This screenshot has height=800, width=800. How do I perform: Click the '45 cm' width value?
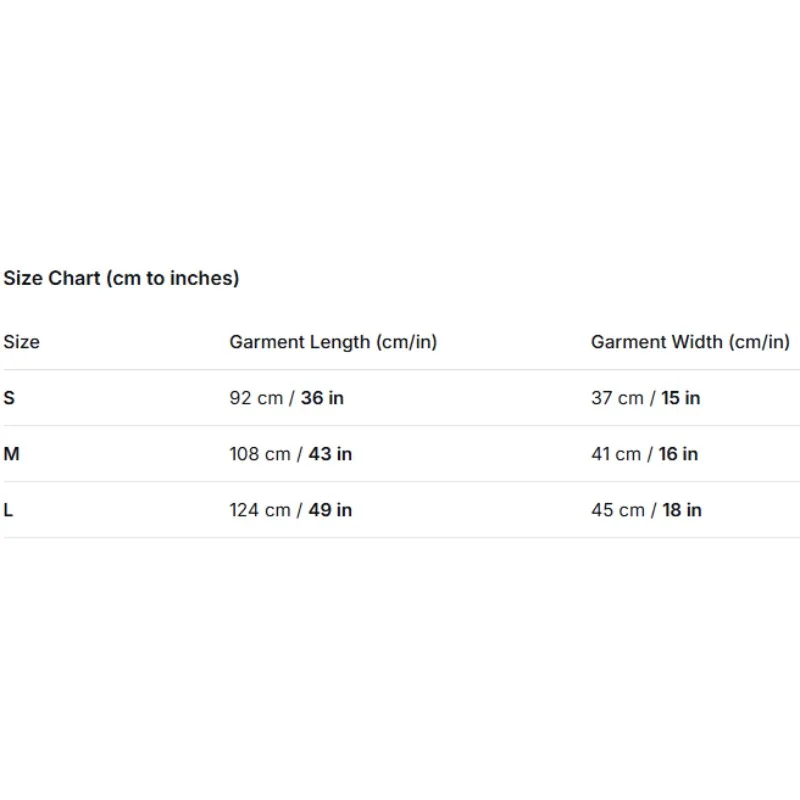point(618,510)
